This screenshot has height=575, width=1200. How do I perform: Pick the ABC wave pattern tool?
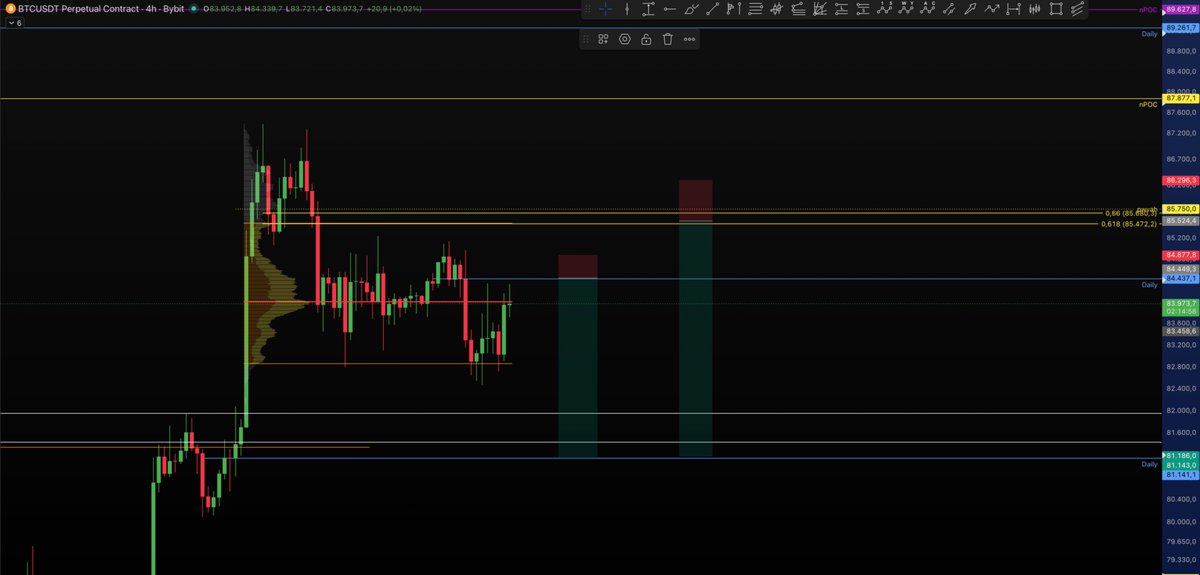pos(928,9)
